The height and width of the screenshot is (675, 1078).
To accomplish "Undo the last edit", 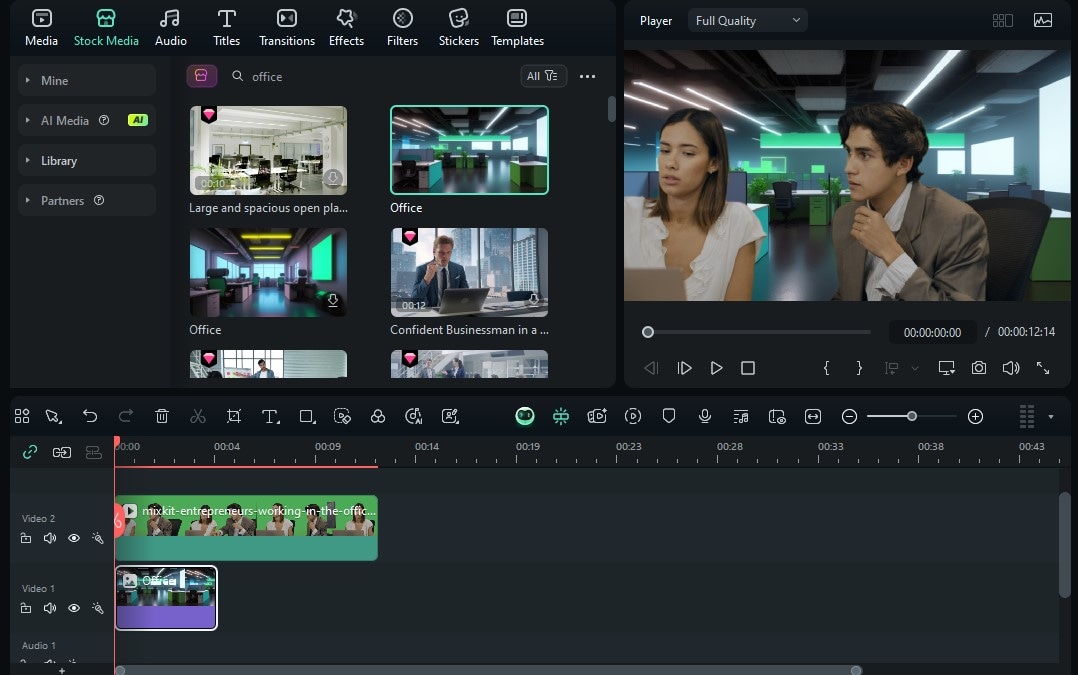I will (90, 416).
